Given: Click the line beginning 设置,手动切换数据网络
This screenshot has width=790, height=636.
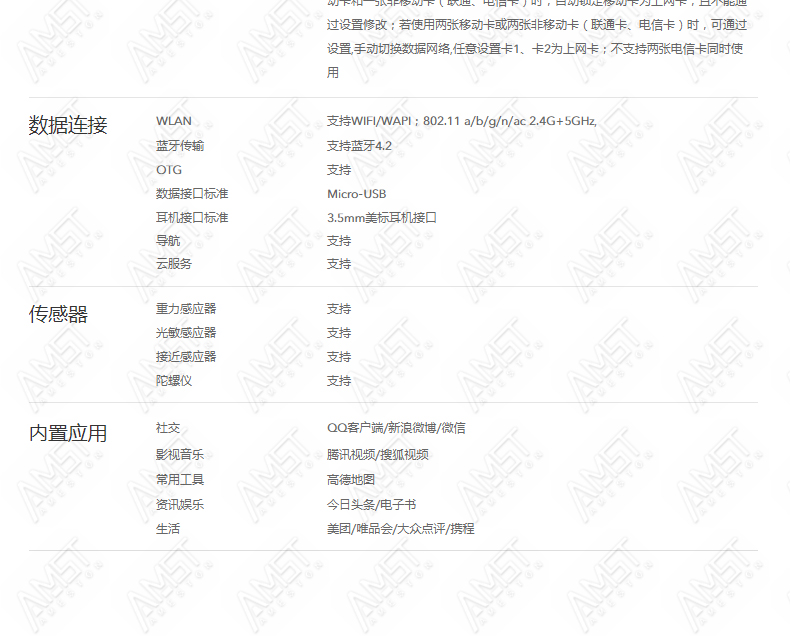Looking at the screenshot, I should pyautogui.click(x=535, y=49).
